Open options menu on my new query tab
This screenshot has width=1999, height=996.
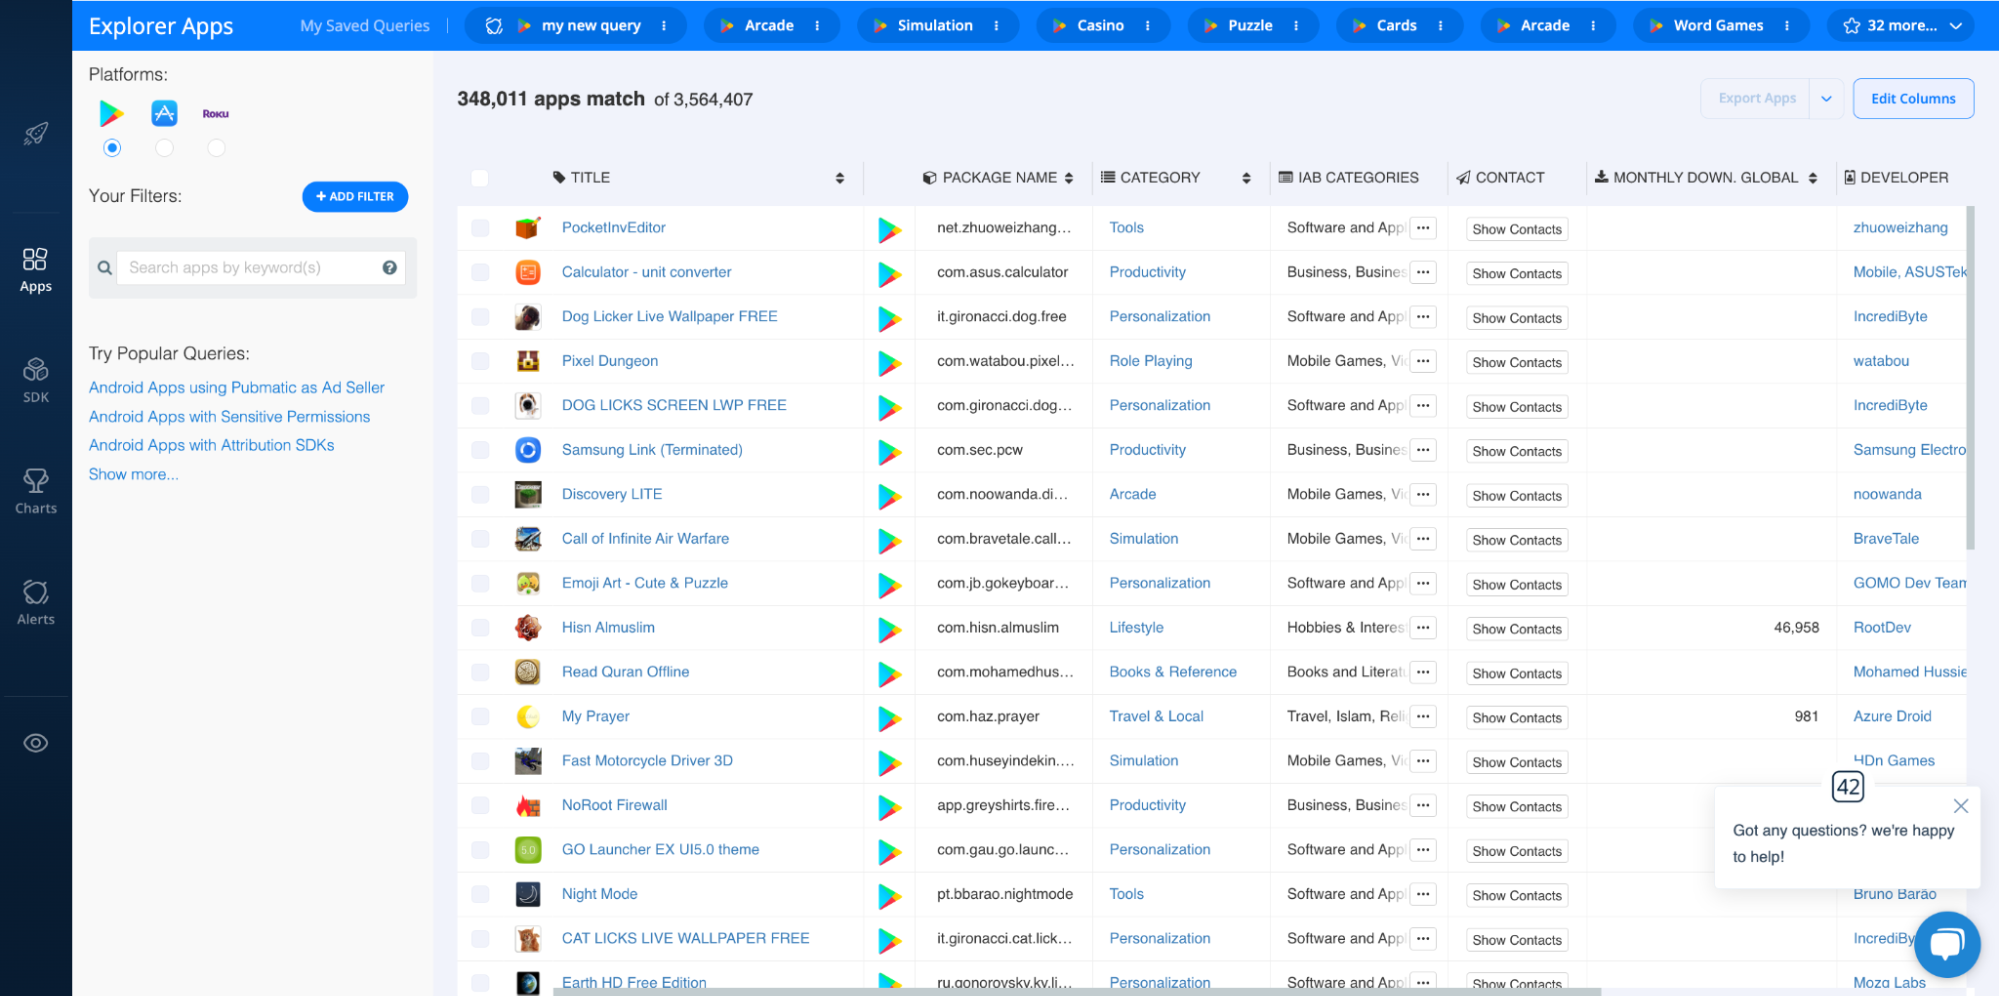pyautogui.click(x=664, y=26)
